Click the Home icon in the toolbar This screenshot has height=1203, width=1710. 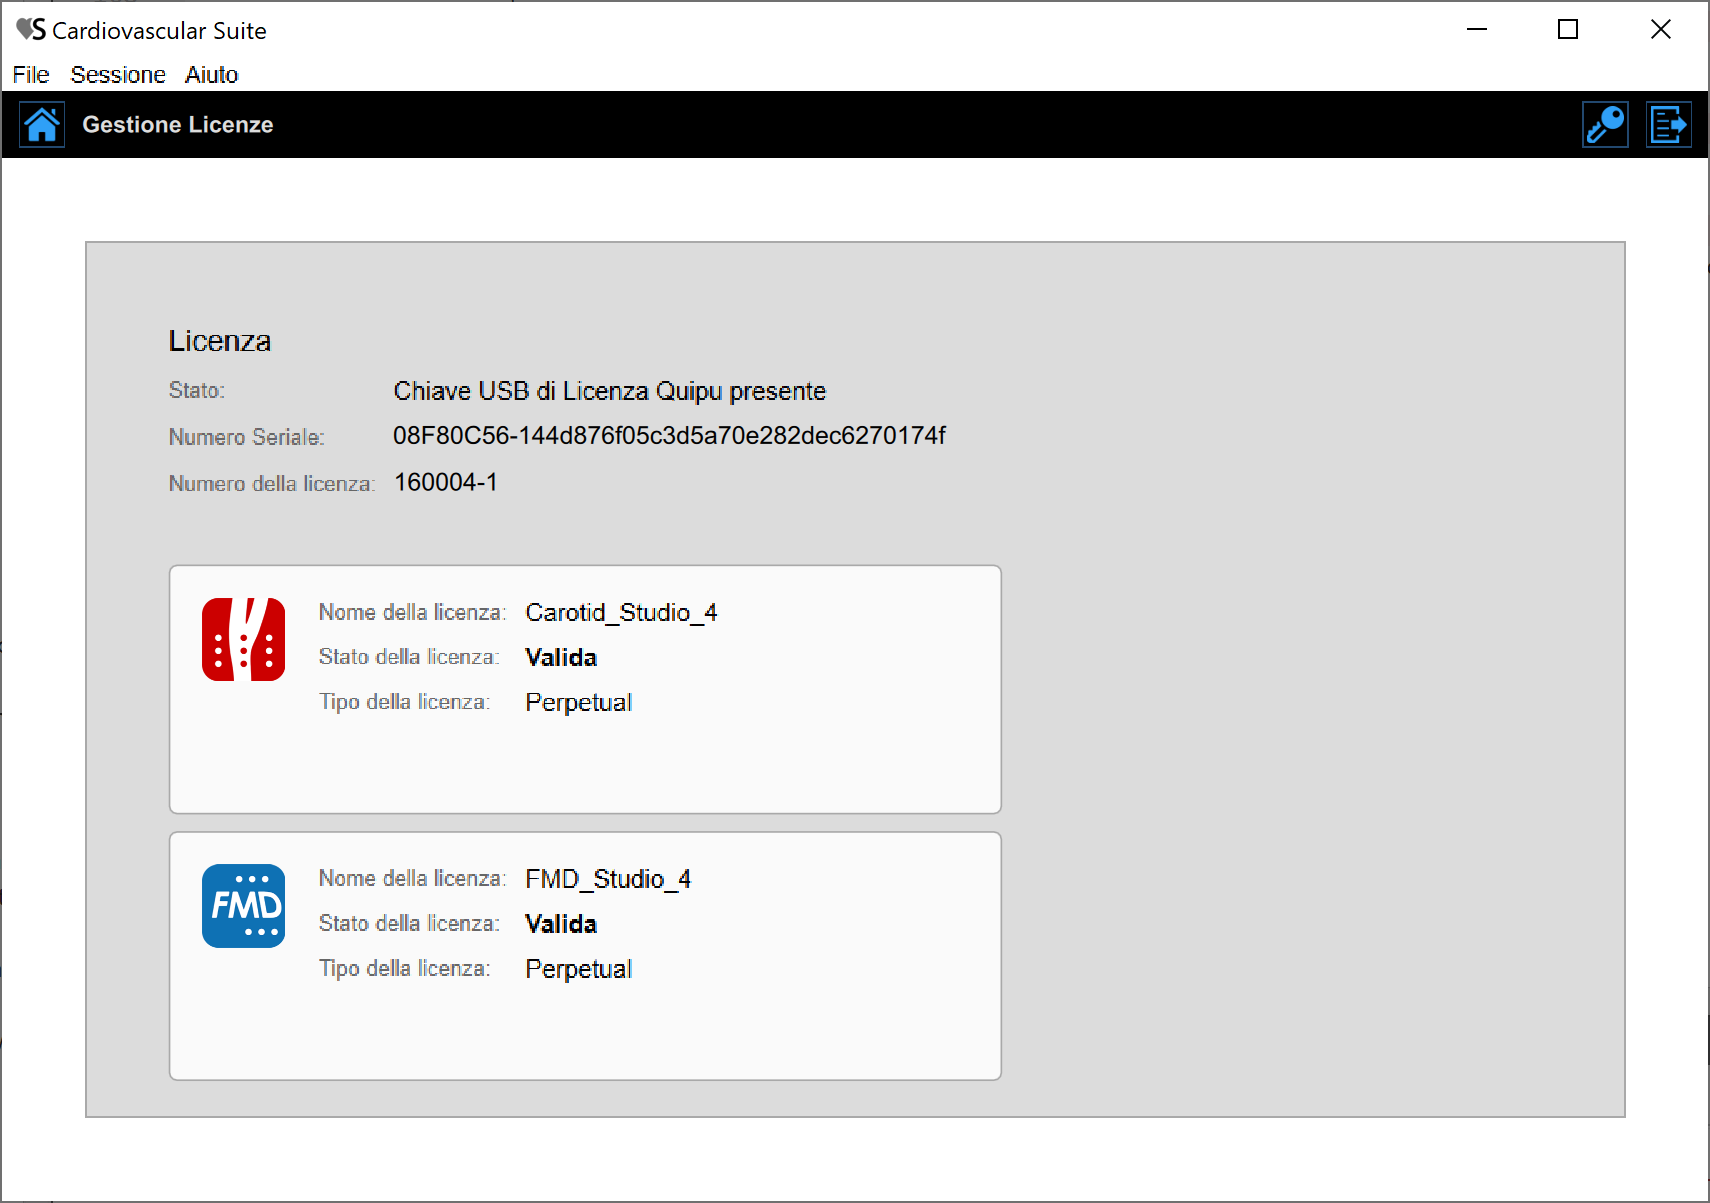[42, 125]
